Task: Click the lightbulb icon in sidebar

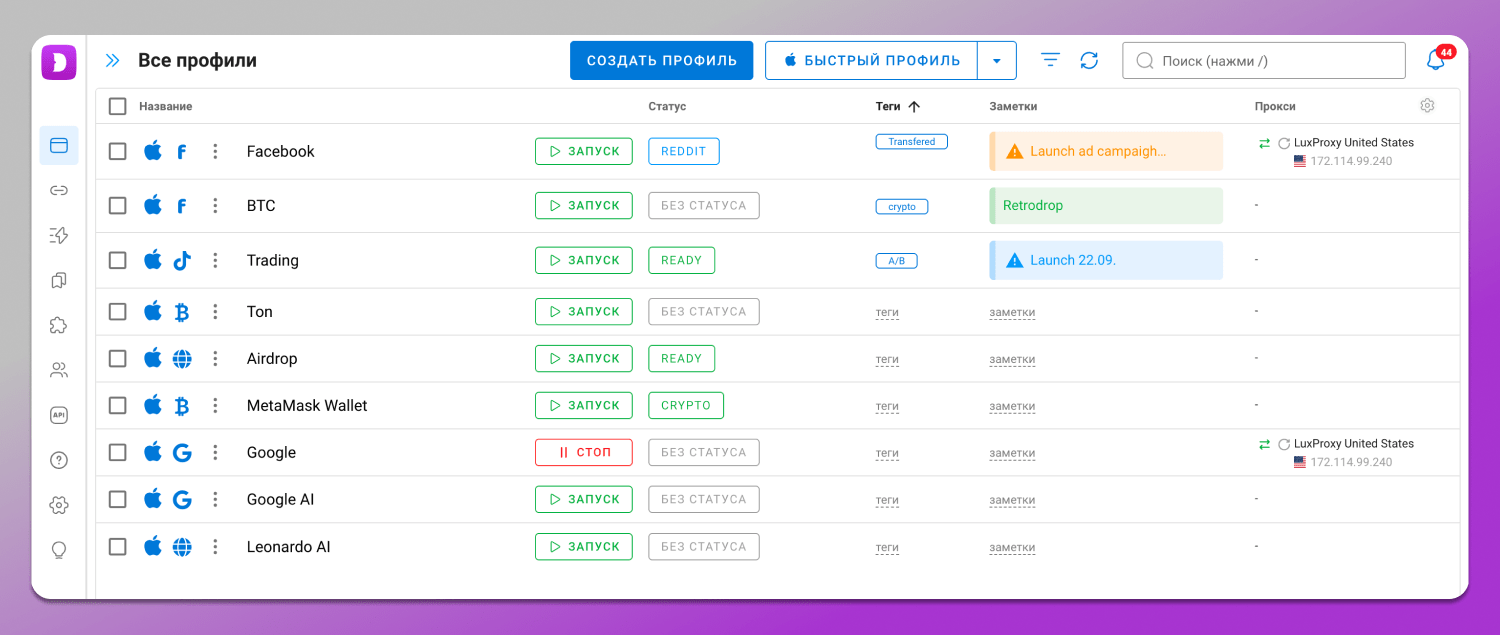Action: tap(59, 550)
